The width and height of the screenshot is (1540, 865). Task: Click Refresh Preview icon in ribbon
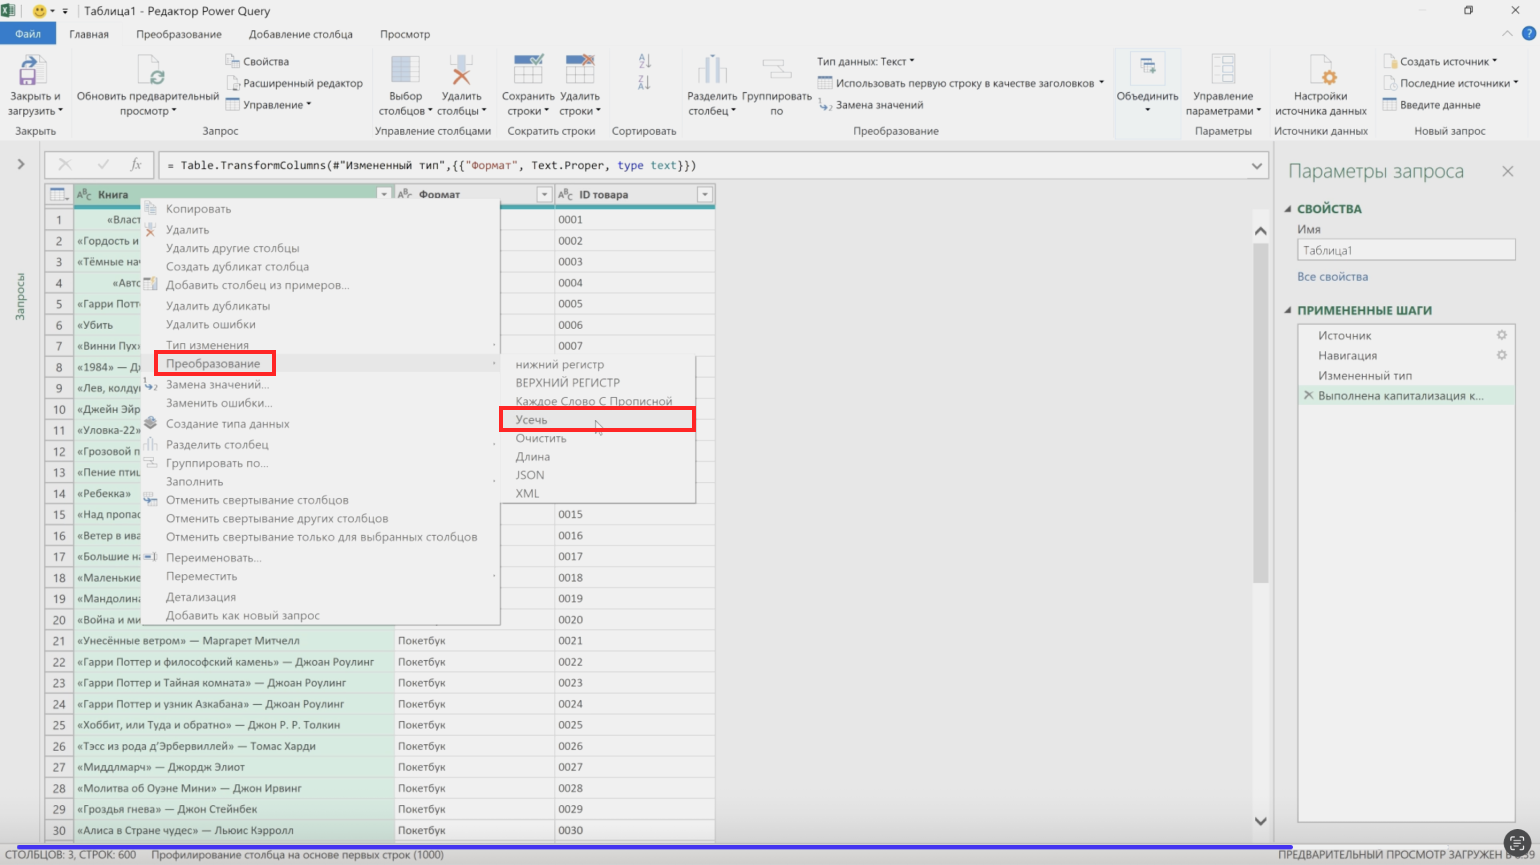152,71
